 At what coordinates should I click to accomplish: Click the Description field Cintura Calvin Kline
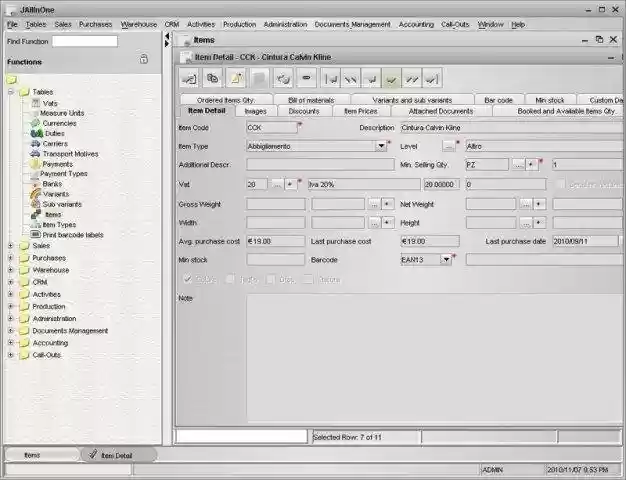511,128
